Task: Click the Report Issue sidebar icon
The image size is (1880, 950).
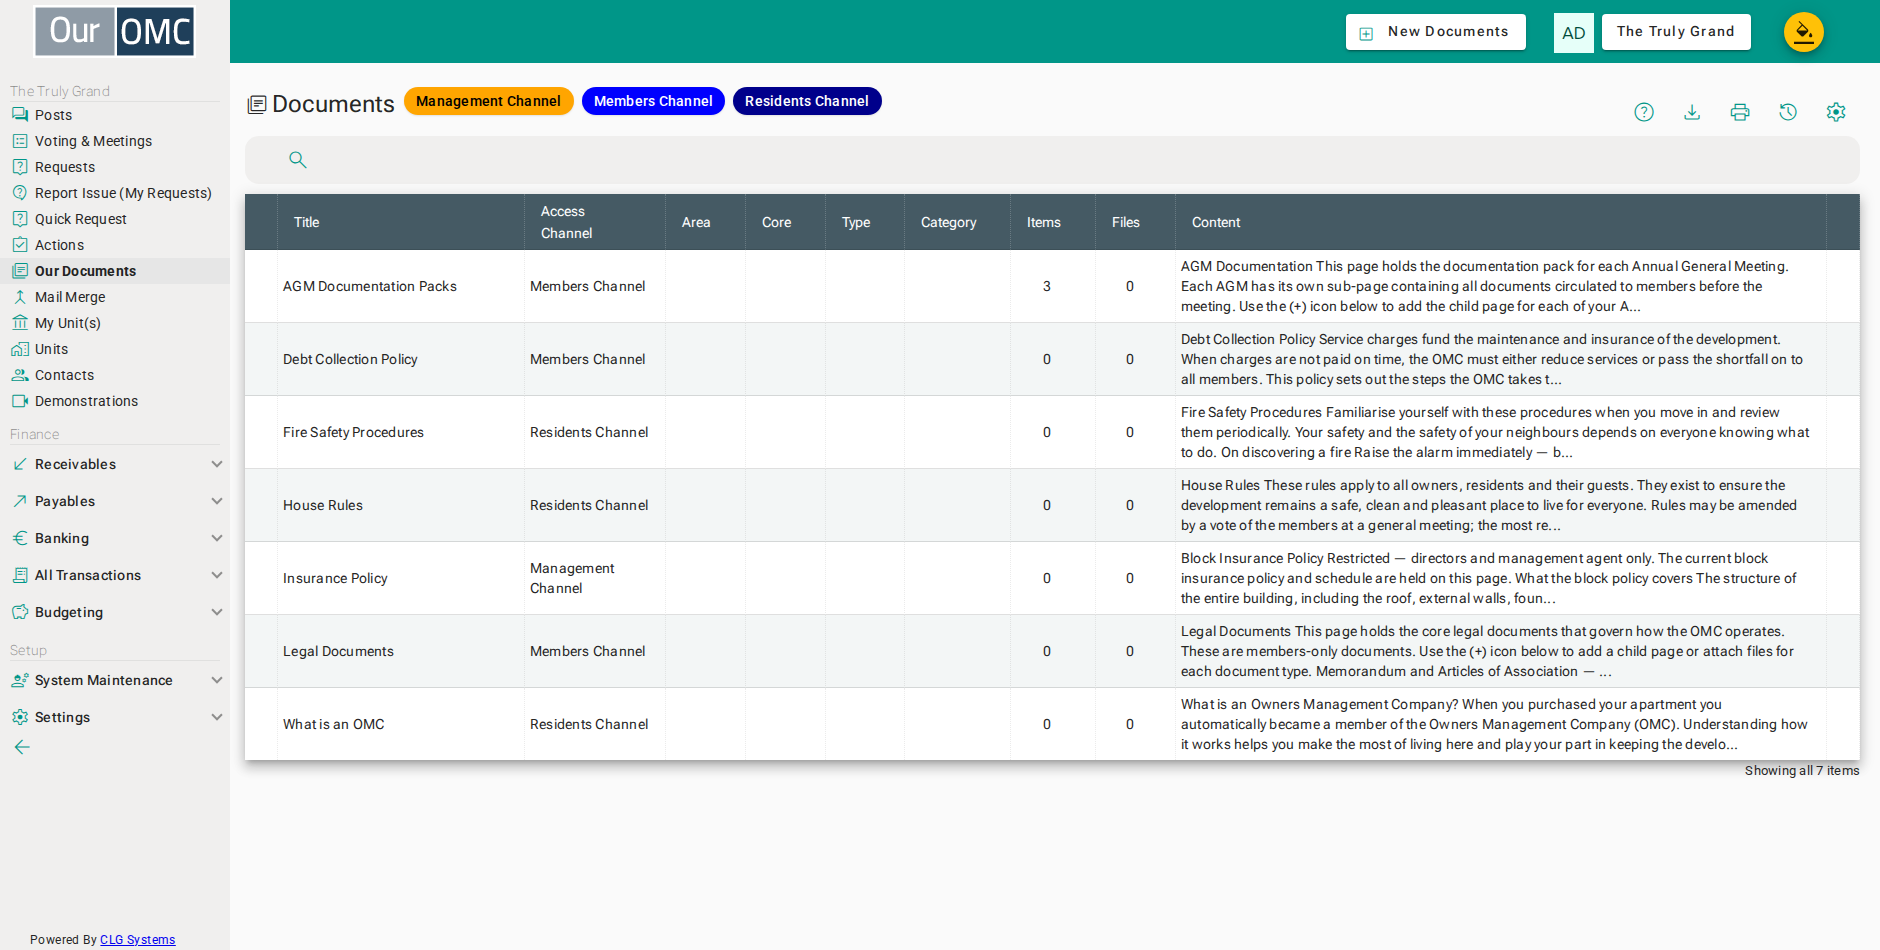Action: point(20,193)
